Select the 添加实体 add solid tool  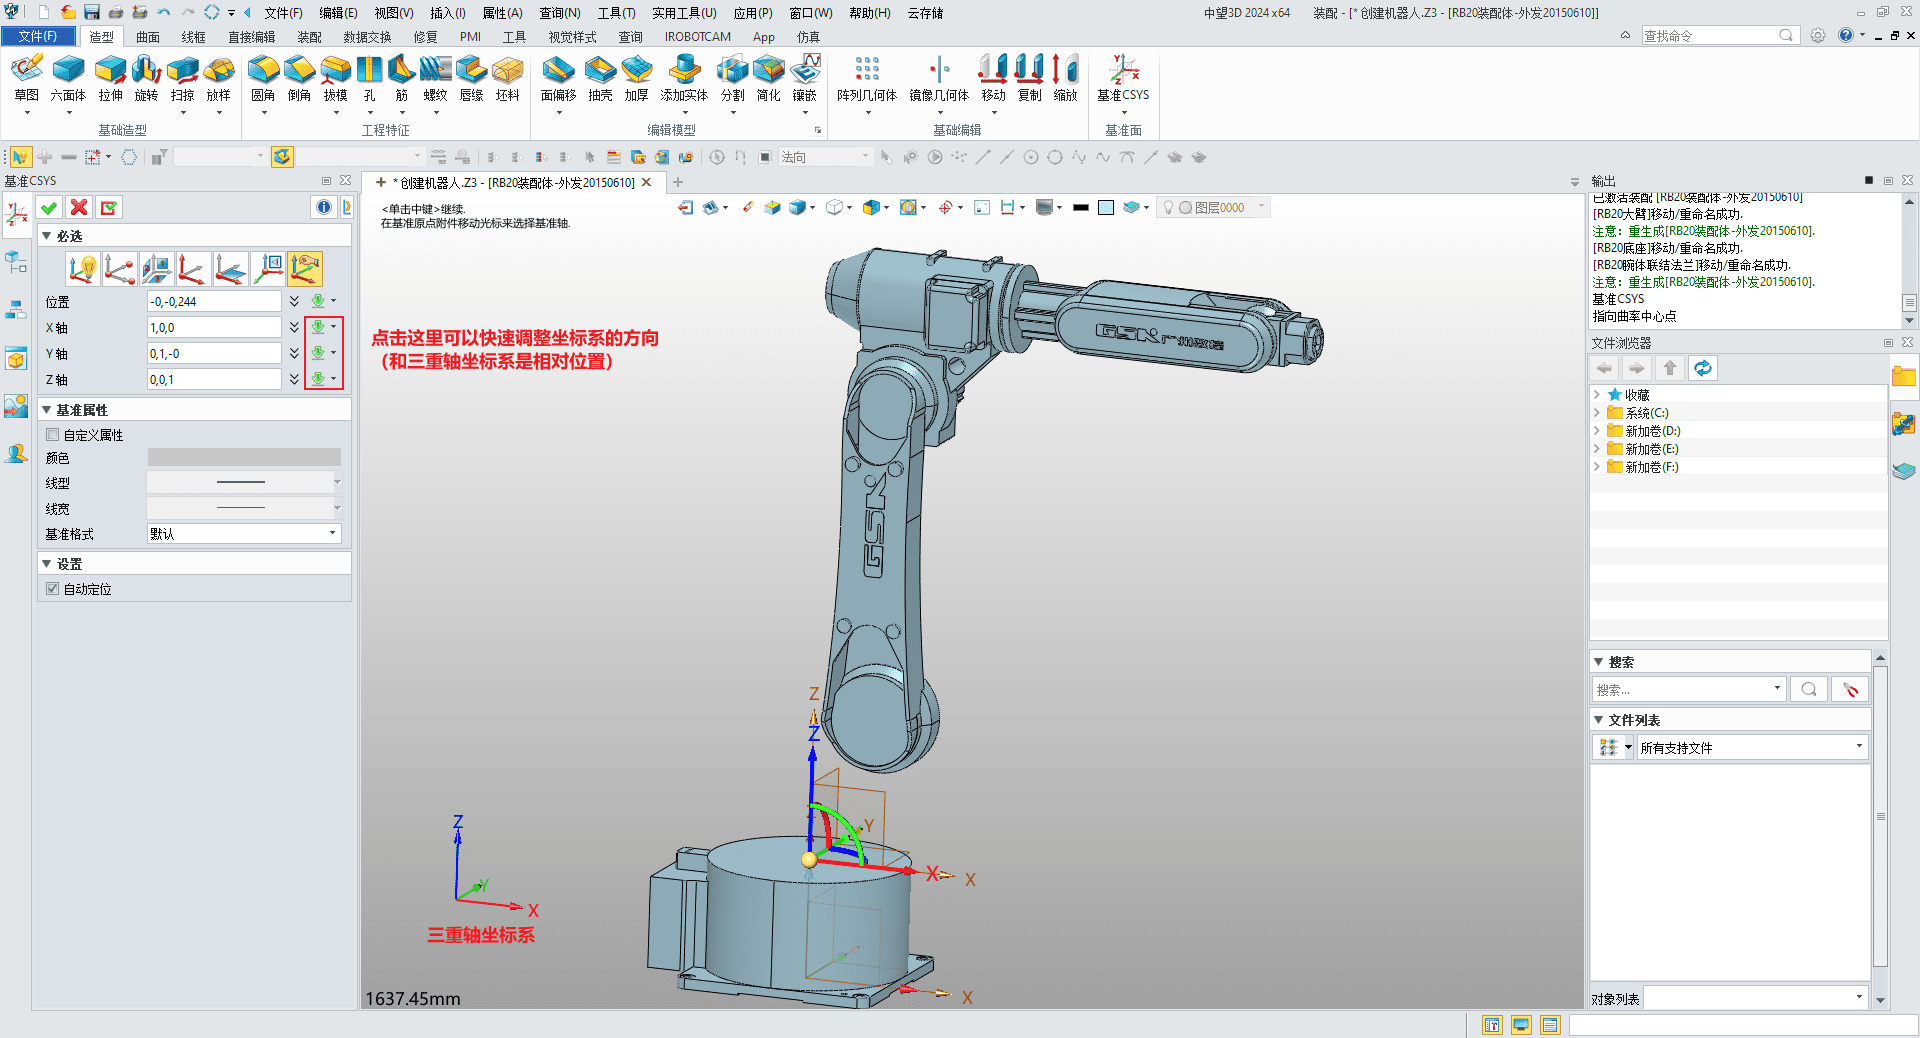coord(684,78)
